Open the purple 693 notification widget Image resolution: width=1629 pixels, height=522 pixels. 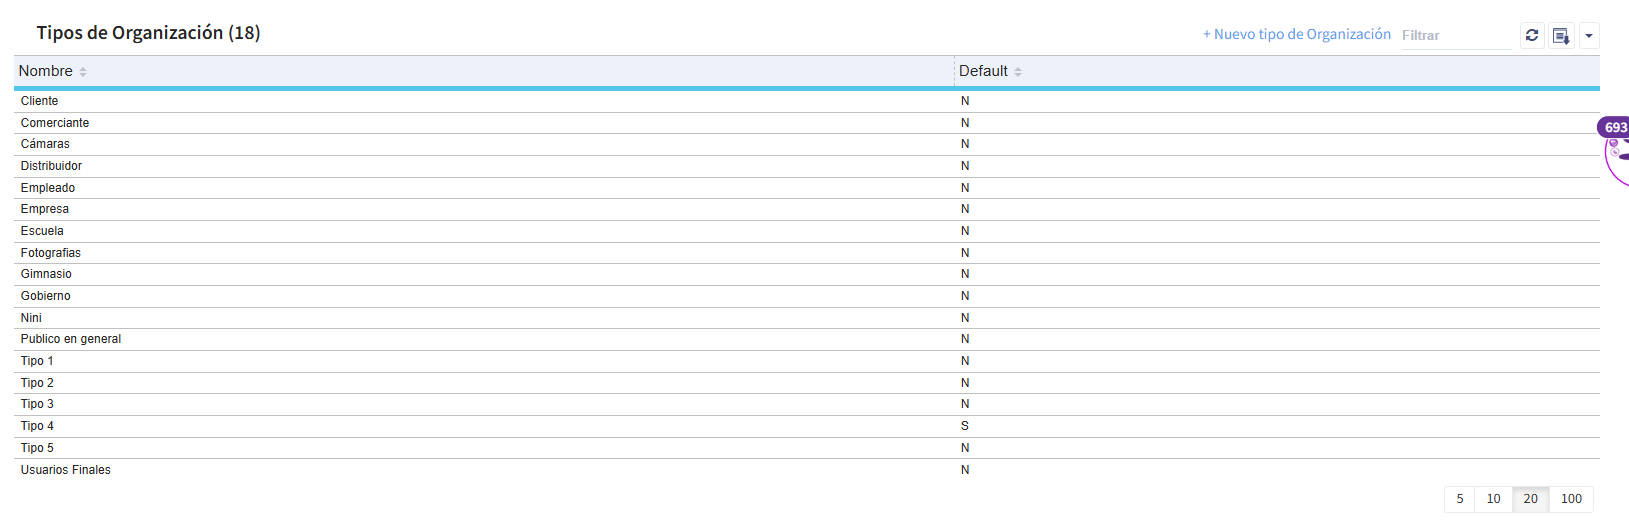1615,127
